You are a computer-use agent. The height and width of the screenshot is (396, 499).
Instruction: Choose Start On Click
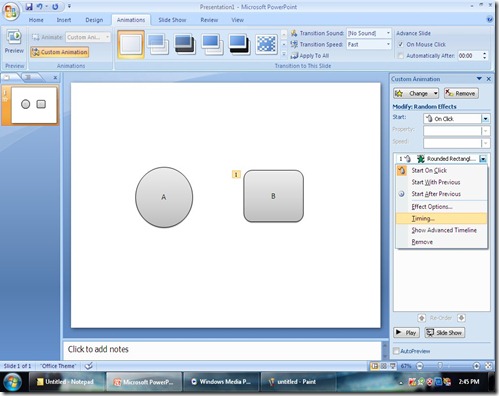coord(441,170)
